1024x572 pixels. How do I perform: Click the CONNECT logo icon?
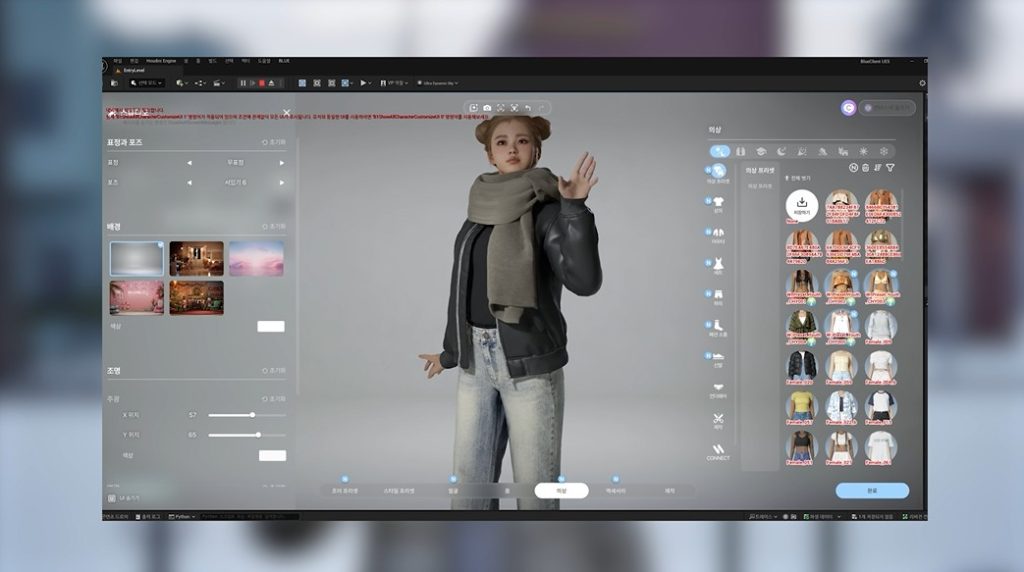pos(718,451)
